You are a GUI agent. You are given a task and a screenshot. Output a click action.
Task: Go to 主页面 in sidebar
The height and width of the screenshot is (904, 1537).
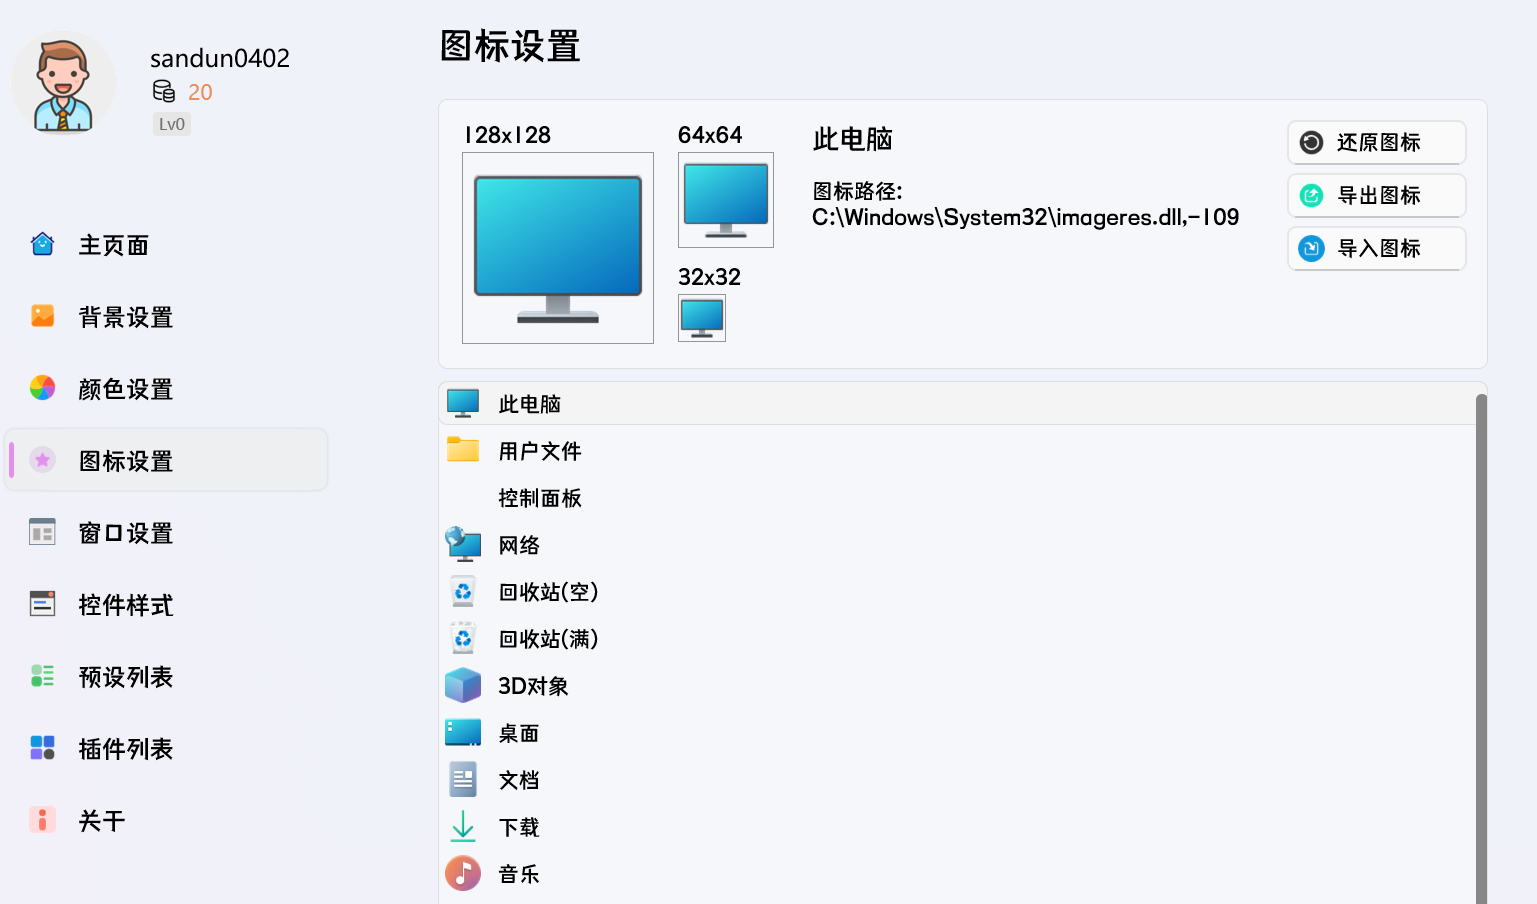pyautogui.click(x=166, y=244)
